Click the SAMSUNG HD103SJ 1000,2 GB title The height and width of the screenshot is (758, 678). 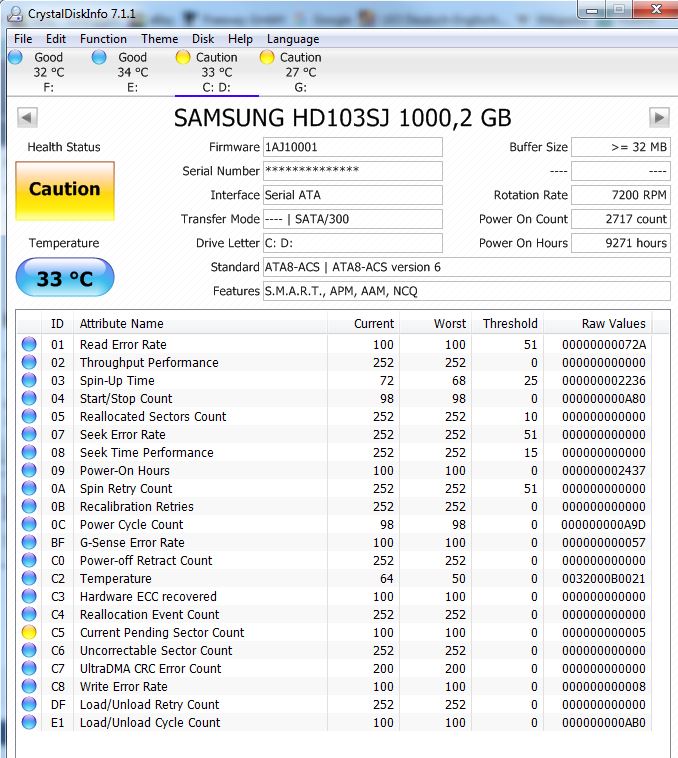(342, 118)
